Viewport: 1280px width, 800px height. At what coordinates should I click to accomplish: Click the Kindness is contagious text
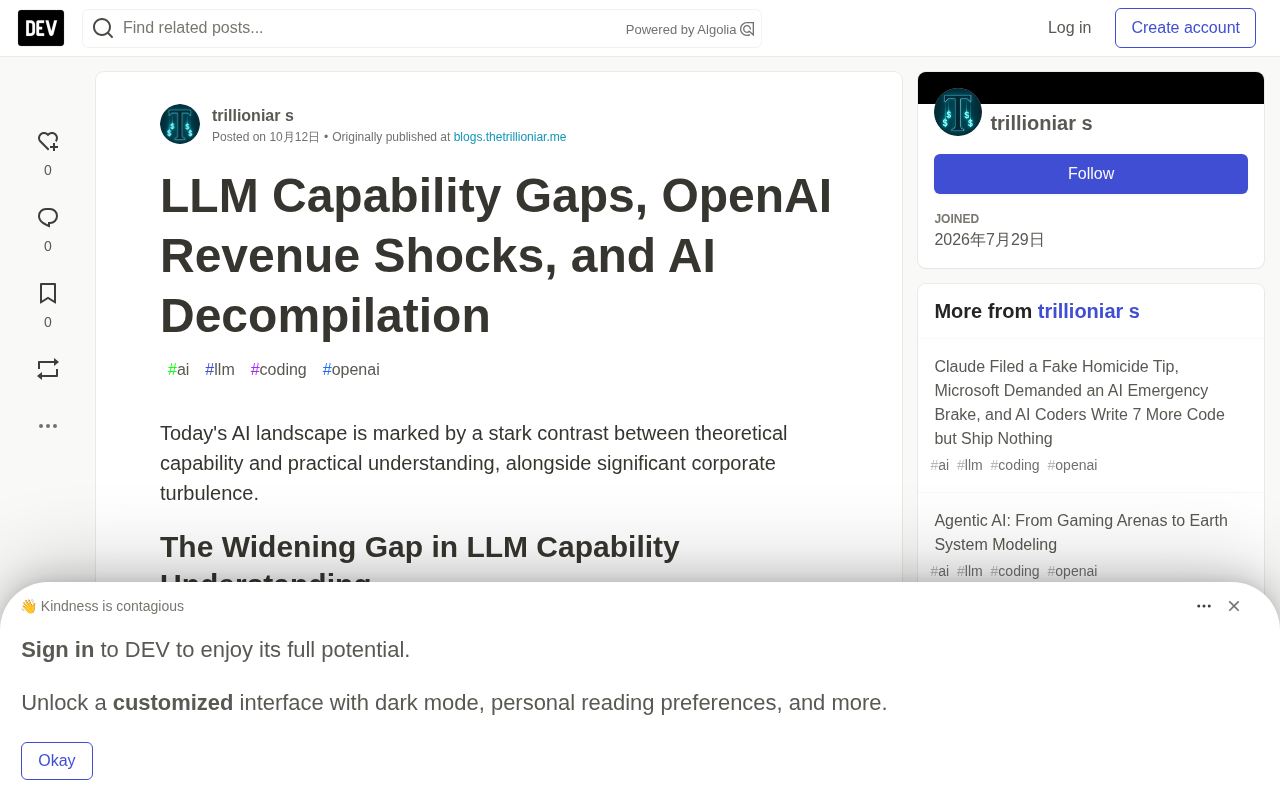pos(112,606)
